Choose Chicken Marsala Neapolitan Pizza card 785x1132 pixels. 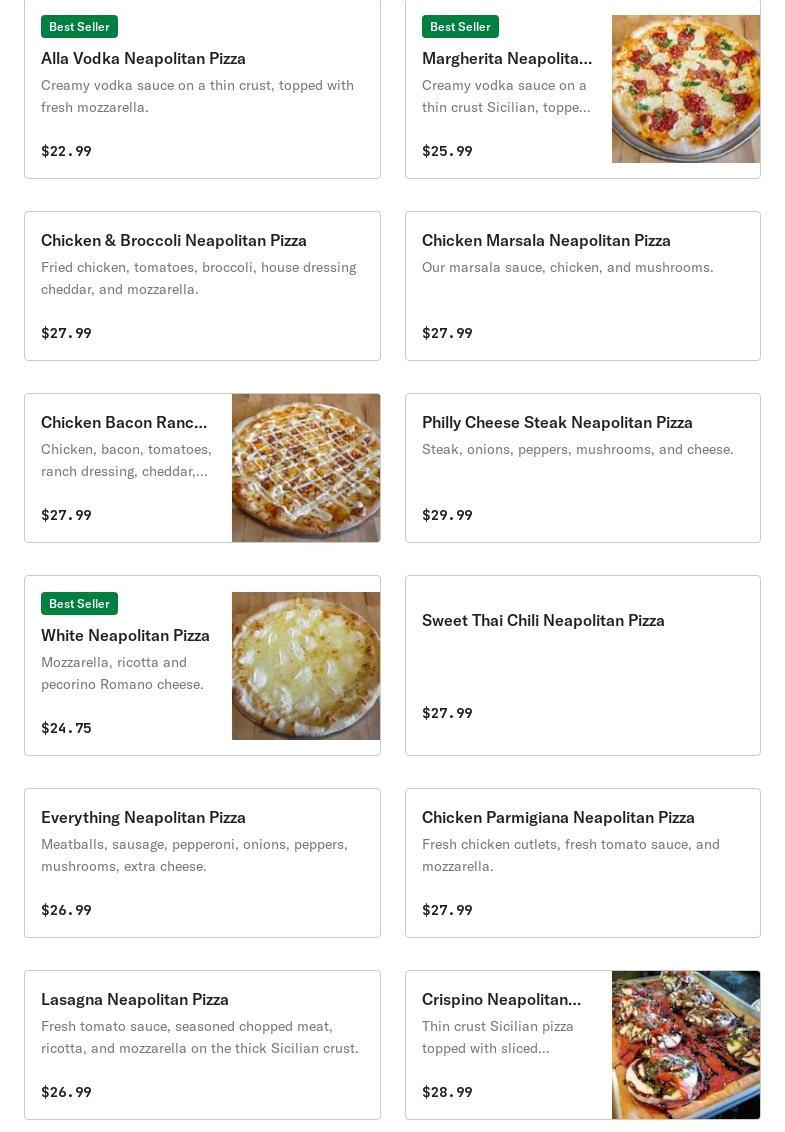[583, 286]
